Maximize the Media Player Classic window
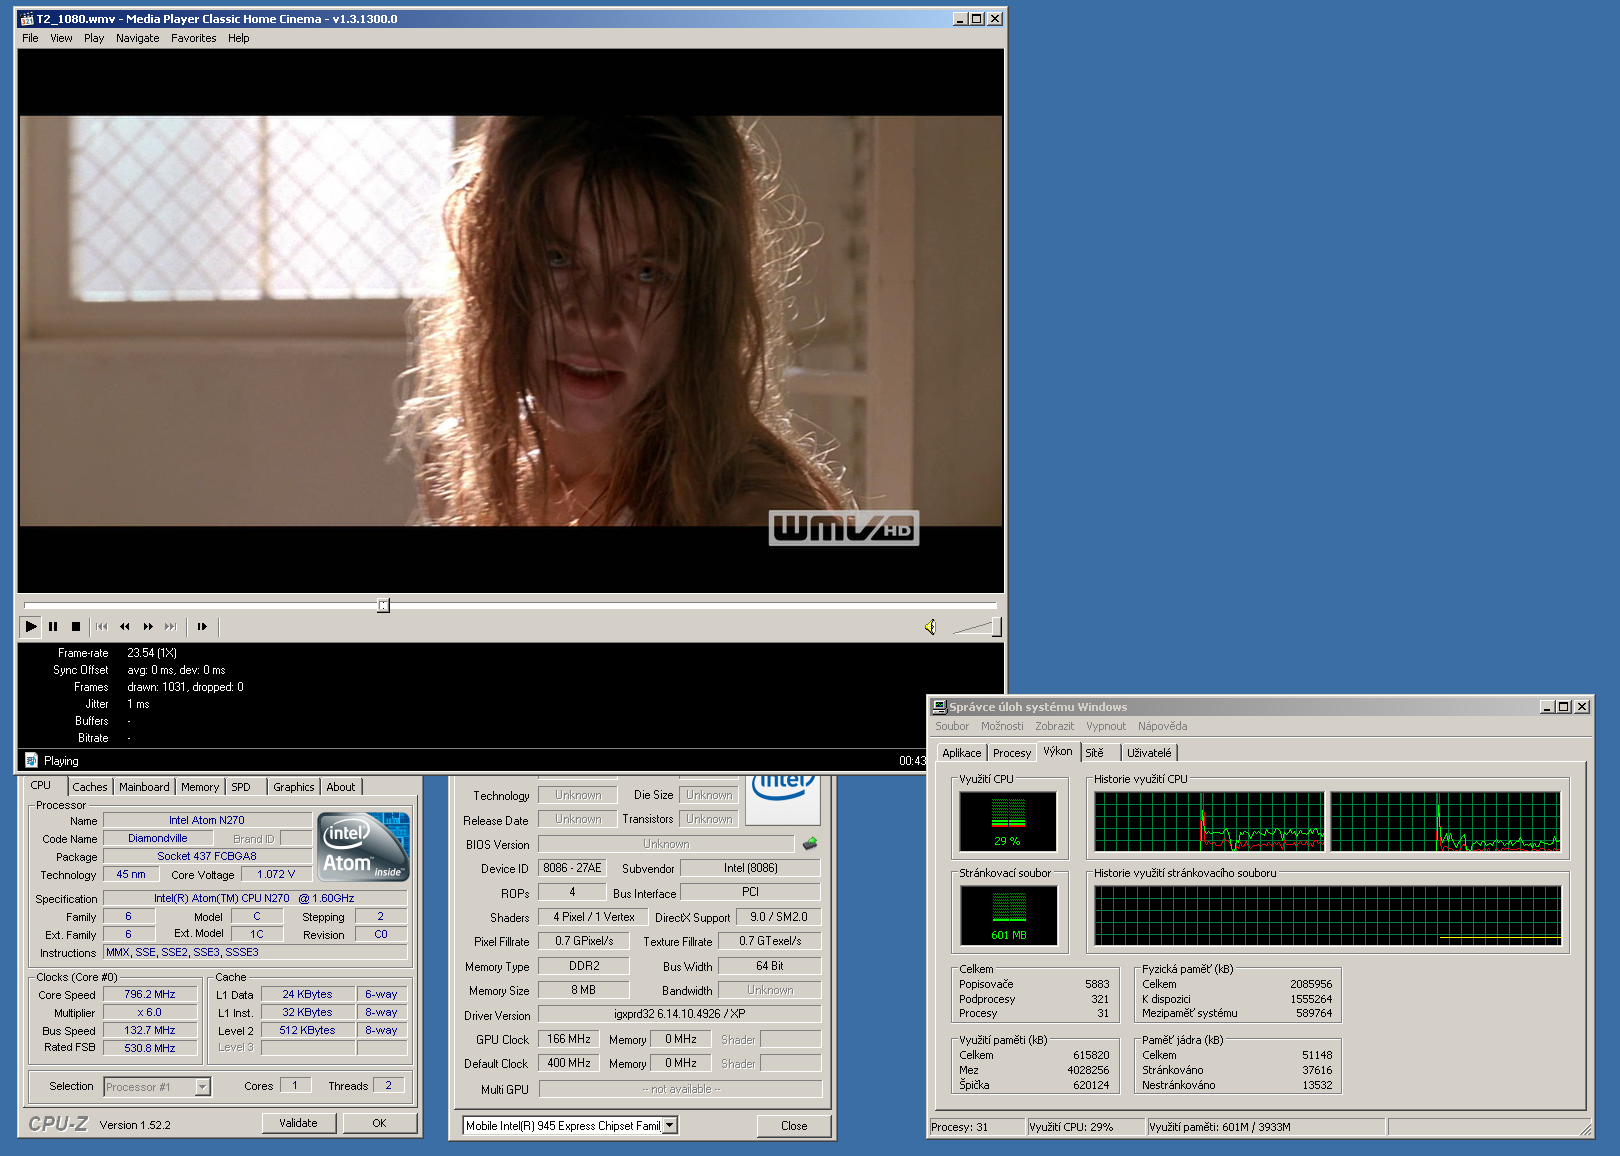Viewport: 1620px width, 1156px height. click(x=977, y=19)
